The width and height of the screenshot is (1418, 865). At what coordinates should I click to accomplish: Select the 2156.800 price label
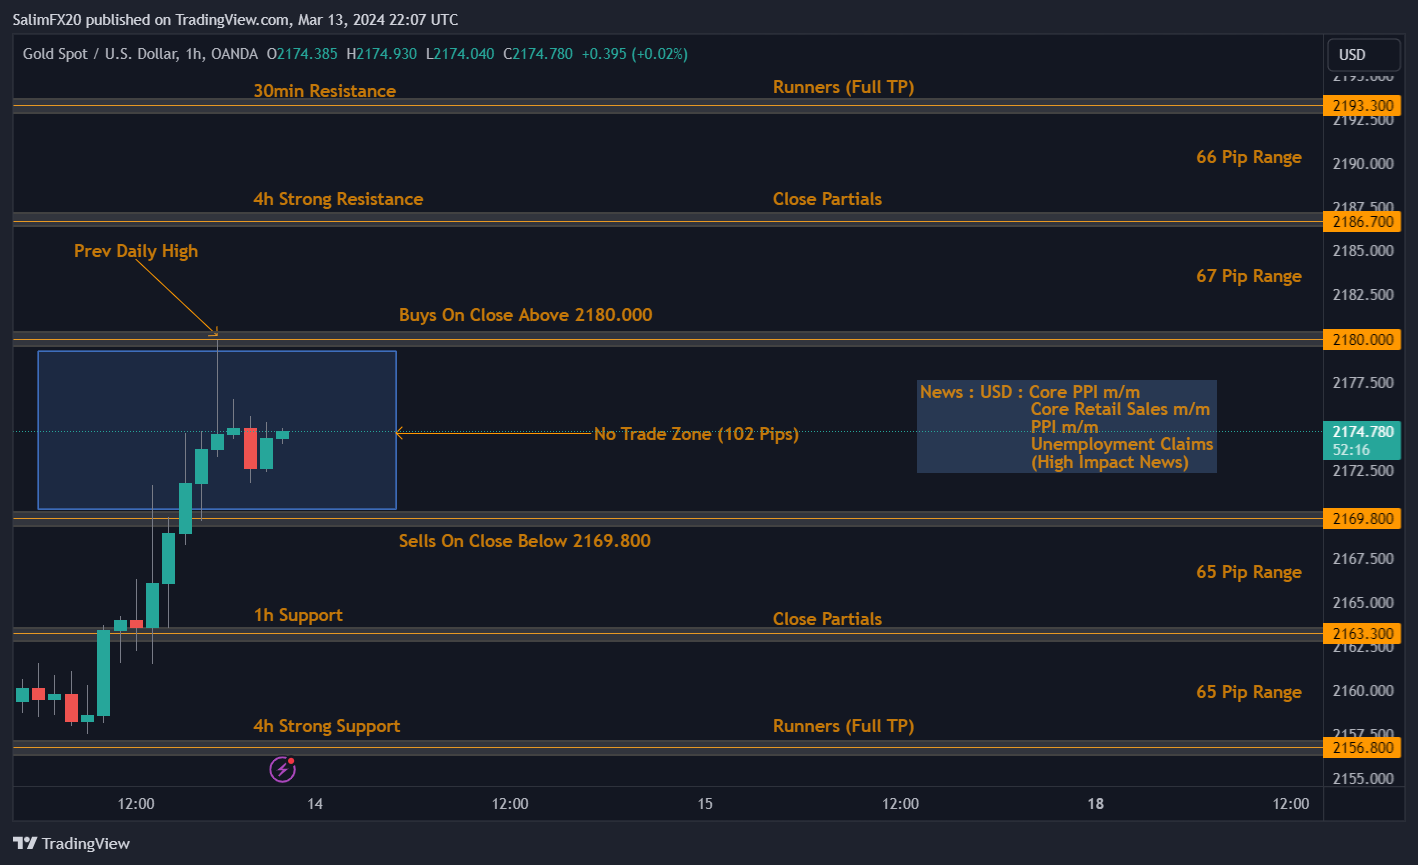[x=1361, y=748]
